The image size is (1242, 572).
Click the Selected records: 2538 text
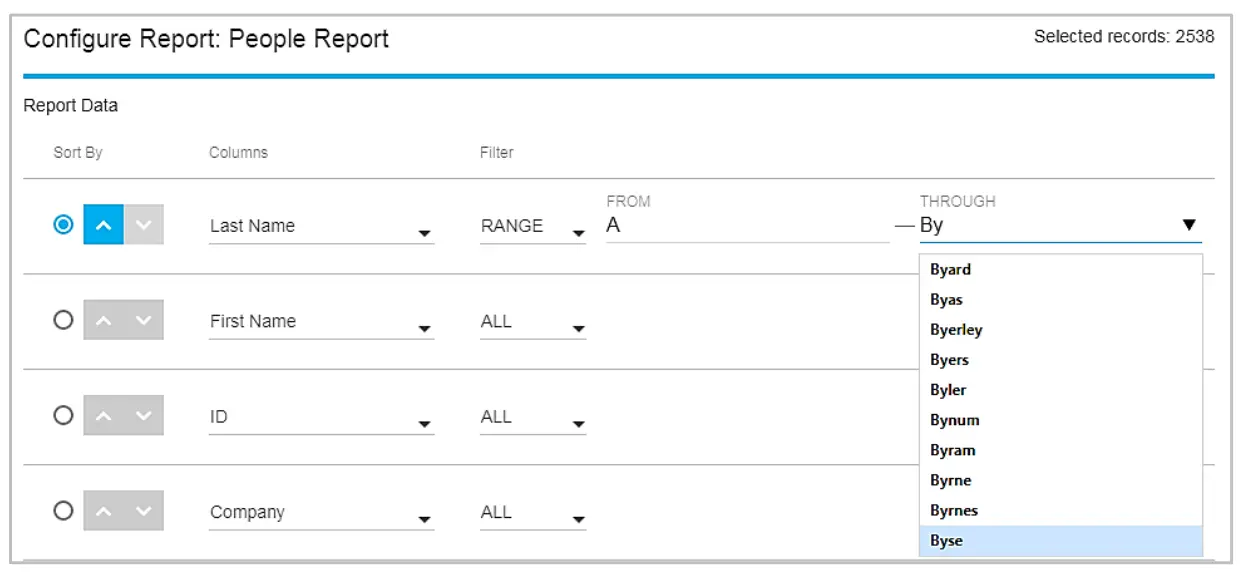point(1124,37)
